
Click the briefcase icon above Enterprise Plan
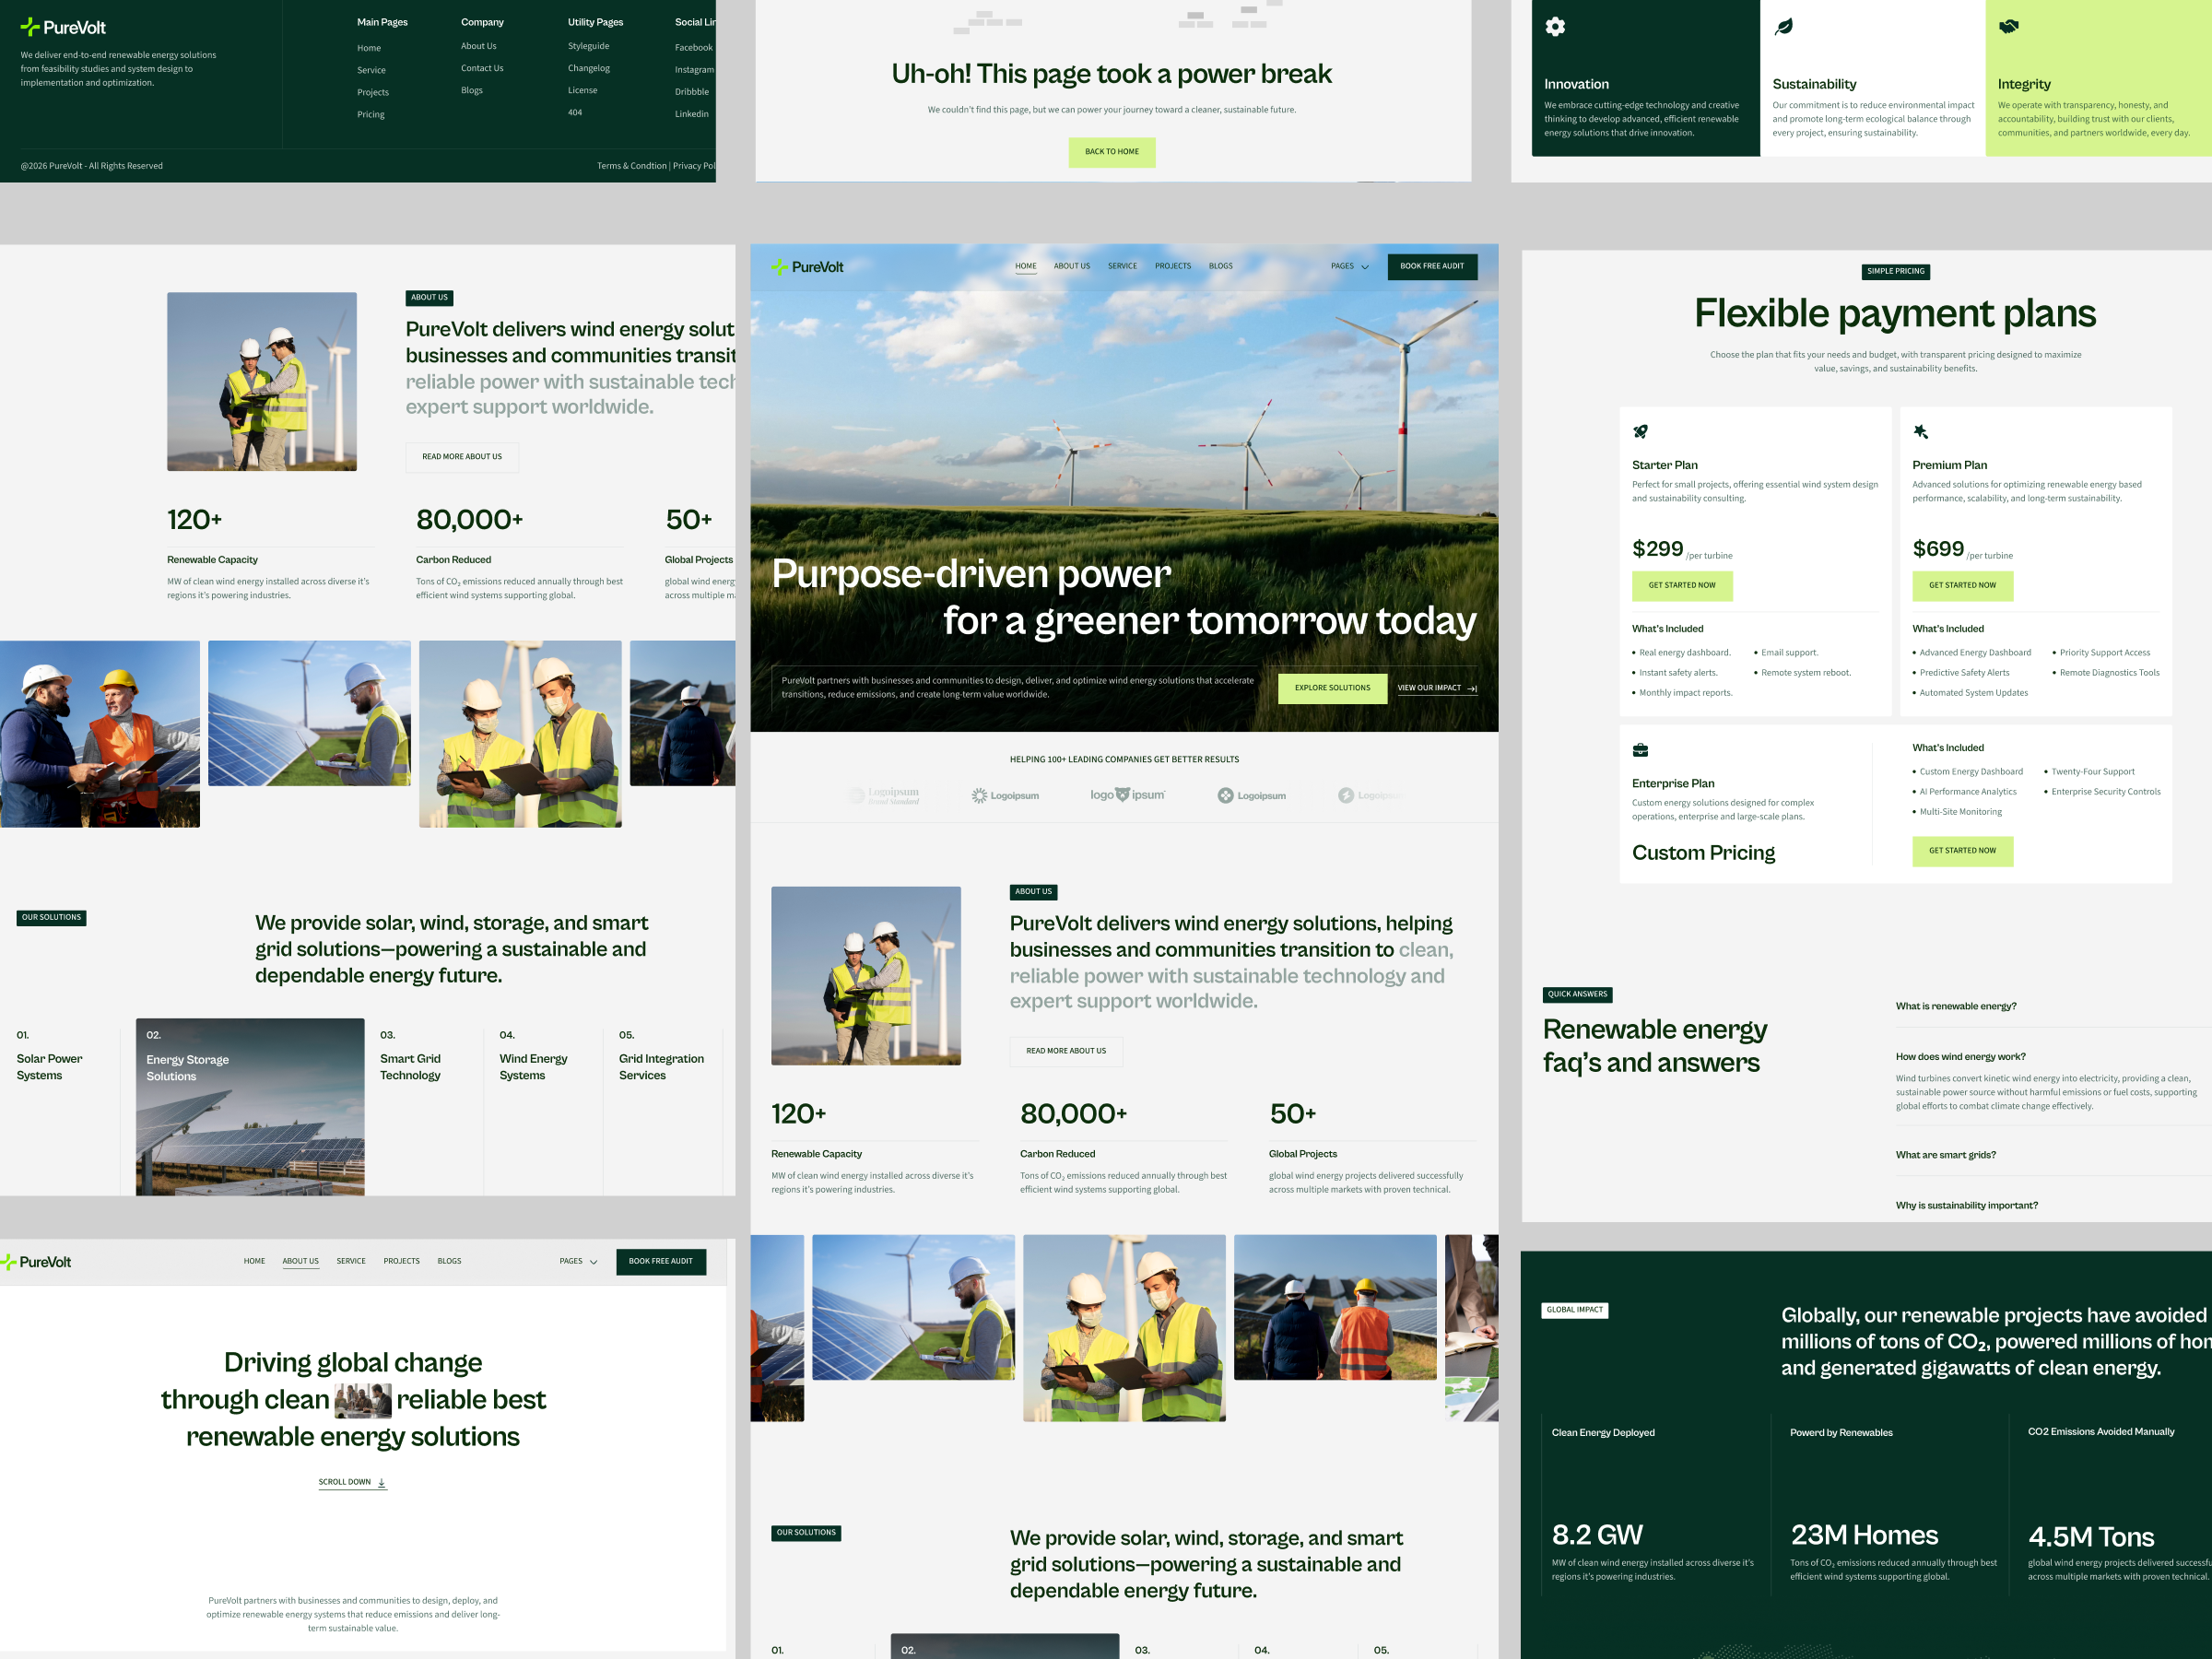[1640, 750]
